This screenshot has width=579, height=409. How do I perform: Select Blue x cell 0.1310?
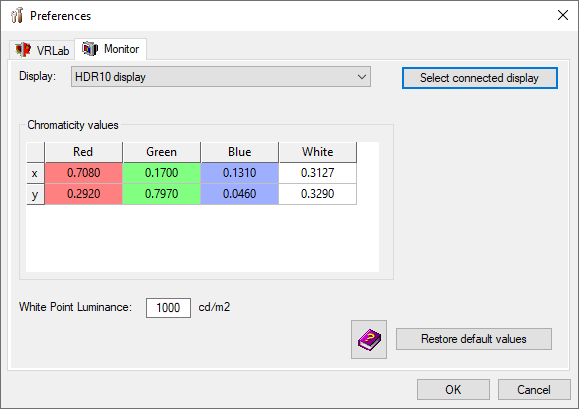pos(239,173)
